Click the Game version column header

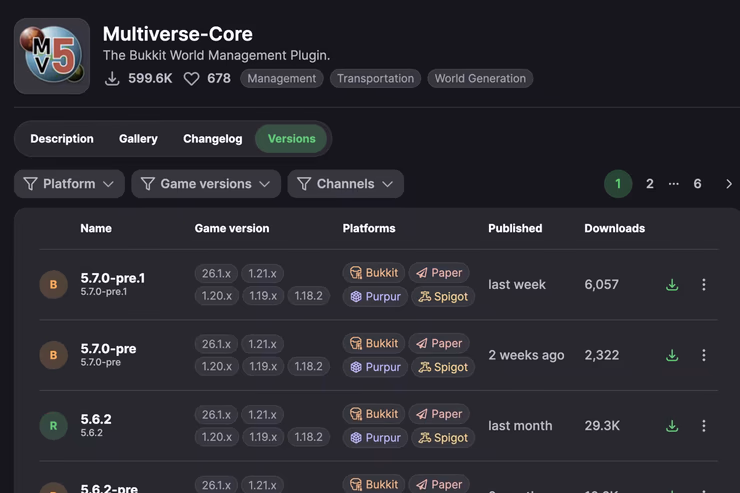click(232, 228)
